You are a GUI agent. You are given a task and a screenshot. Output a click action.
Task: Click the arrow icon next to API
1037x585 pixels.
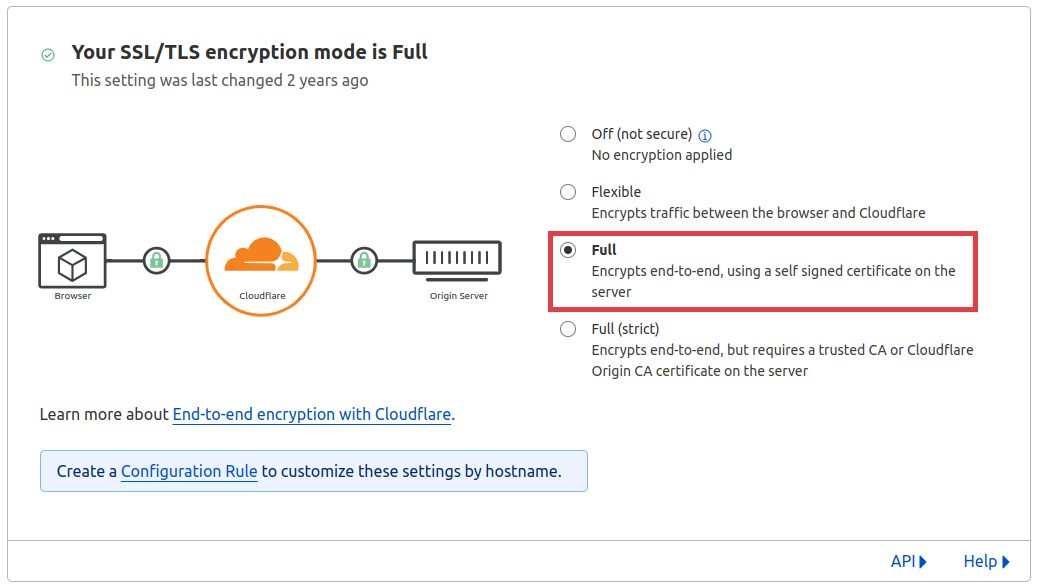pyautogui.click(x=925, y=561)
